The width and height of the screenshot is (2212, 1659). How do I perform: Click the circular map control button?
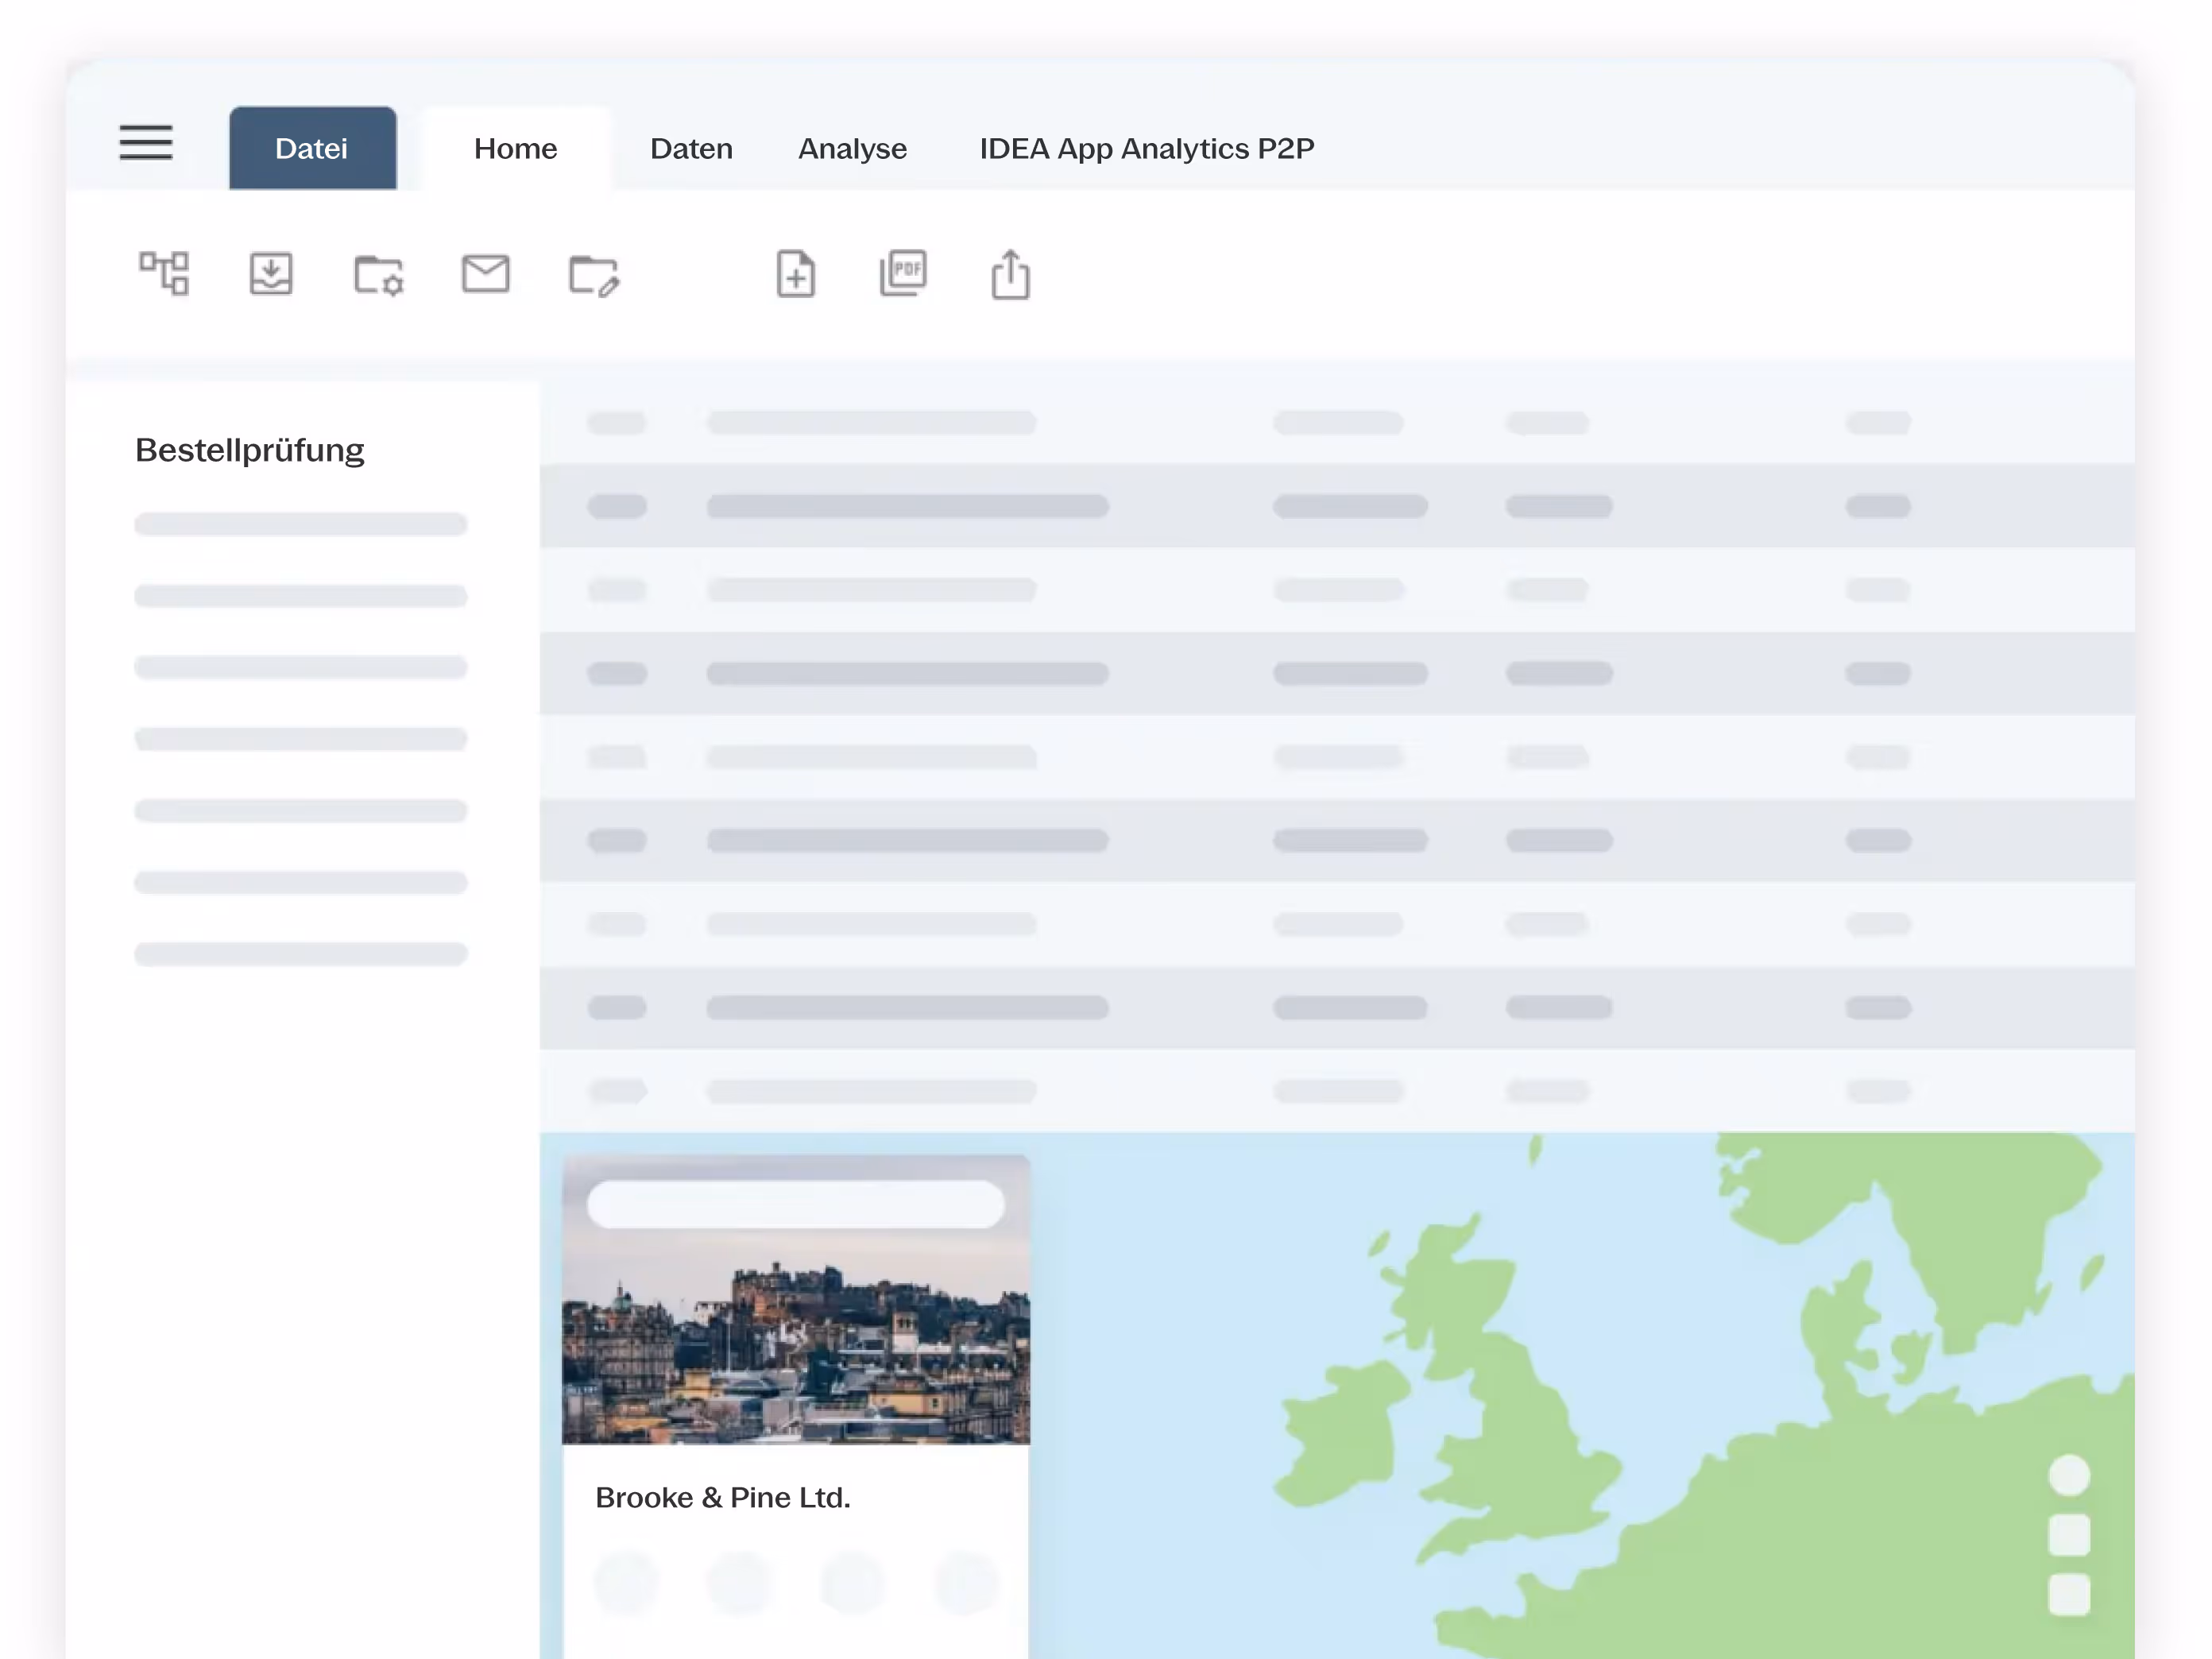pos(2069,1473)
